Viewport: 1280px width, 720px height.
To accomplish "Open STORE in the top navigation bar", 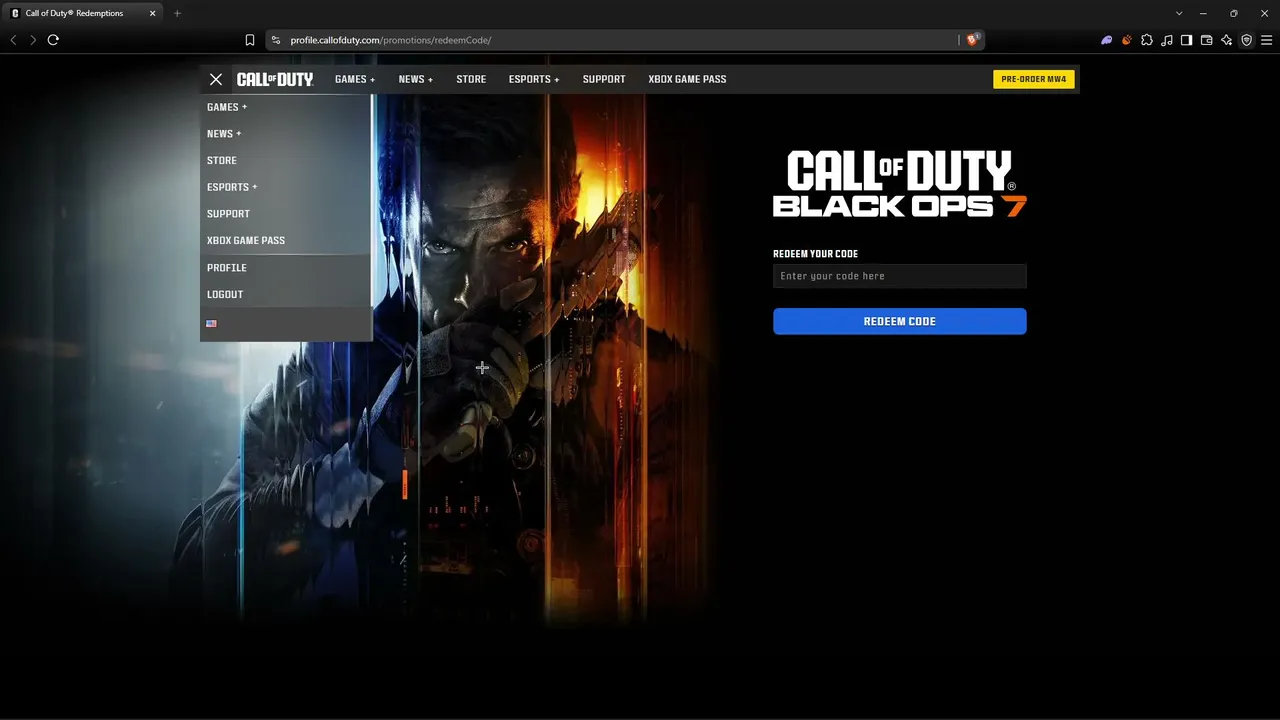I will 471,79.
